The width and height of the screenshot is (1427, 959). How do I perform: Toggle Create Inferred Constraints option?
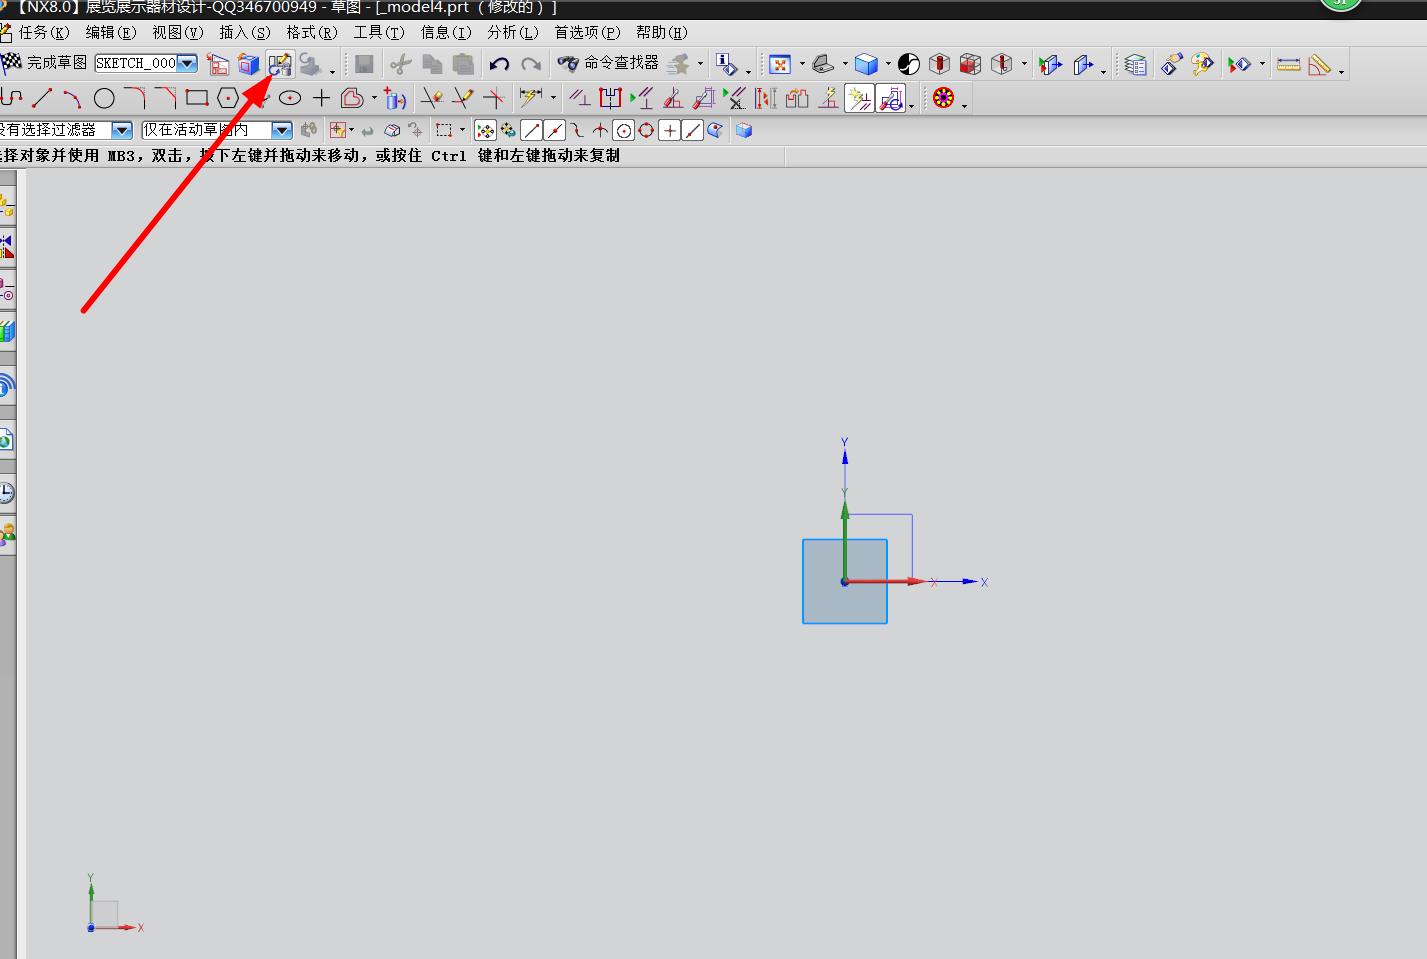coord(859,98)
